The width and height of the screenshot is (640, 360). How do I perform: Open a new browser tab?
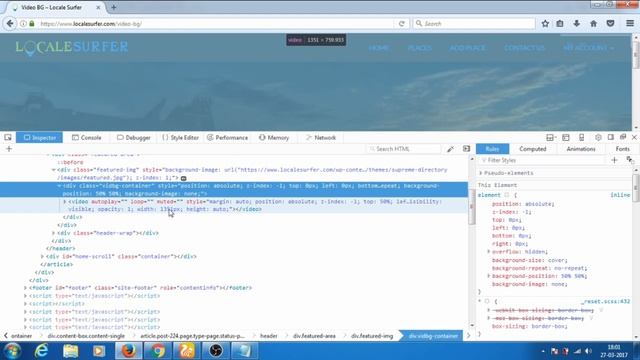[113, 7]
